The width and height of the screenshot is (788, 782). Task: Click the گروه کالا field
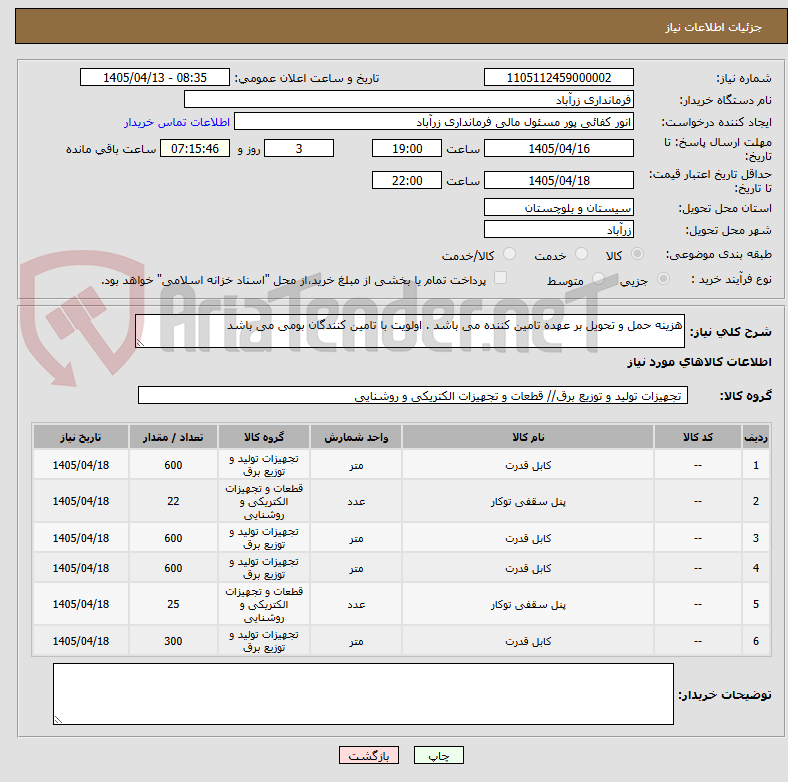[413, 396]
